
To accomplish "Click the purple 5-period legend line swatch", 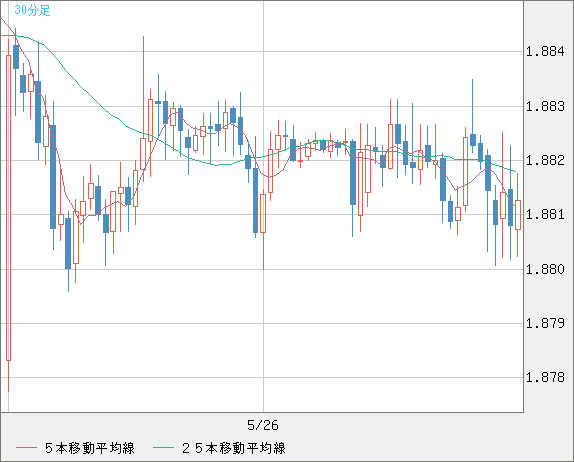I will [x=27, y=448].
